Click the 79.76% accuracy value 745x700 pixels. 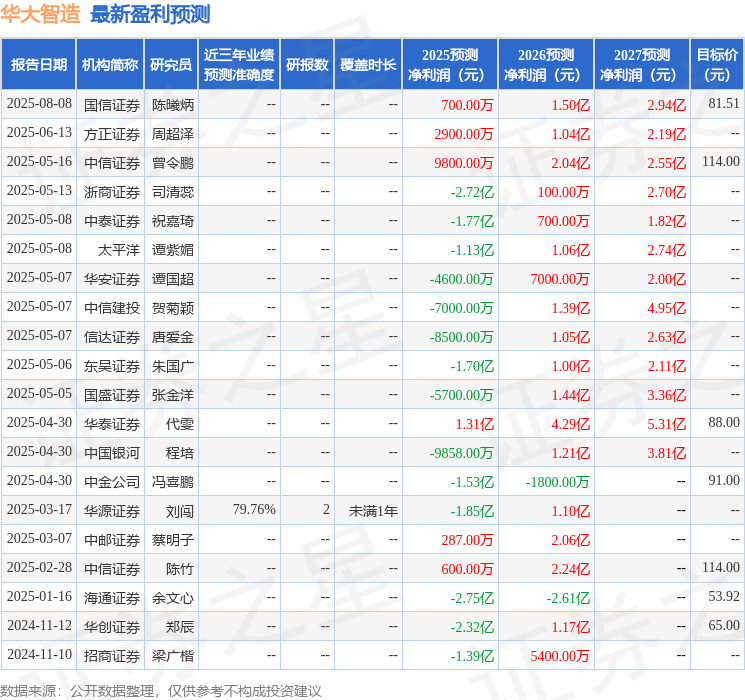(x=254, y=509)
